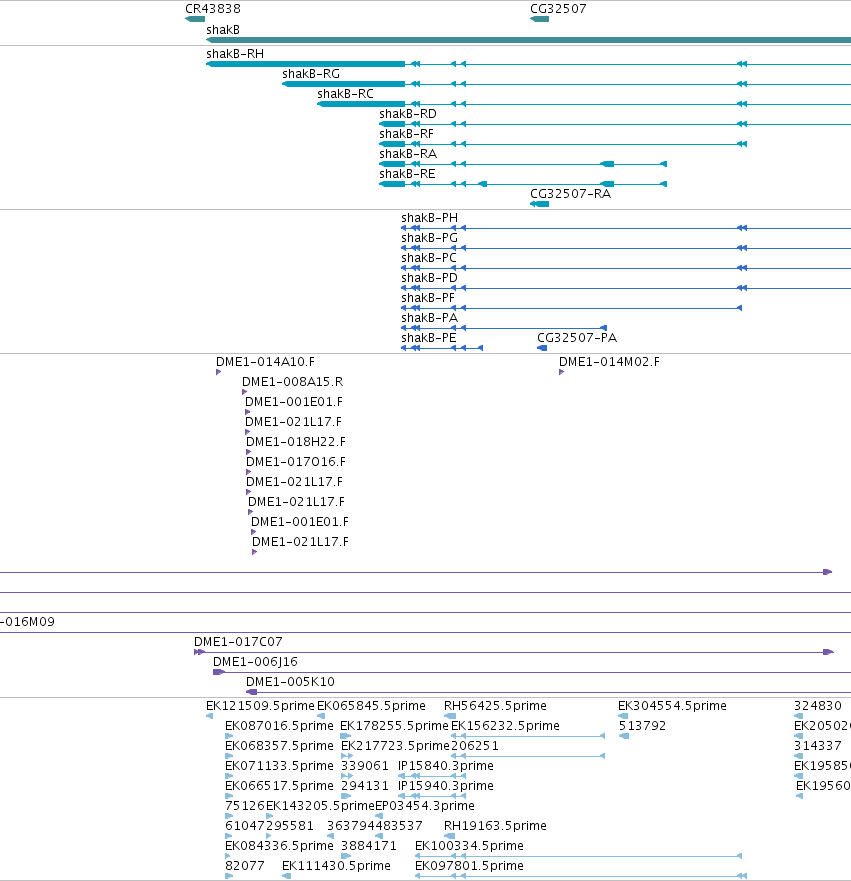This screenshot has width=851, height=881.
Task: Open the shakB-PA coding feature
Action: (x=504, y=328)
